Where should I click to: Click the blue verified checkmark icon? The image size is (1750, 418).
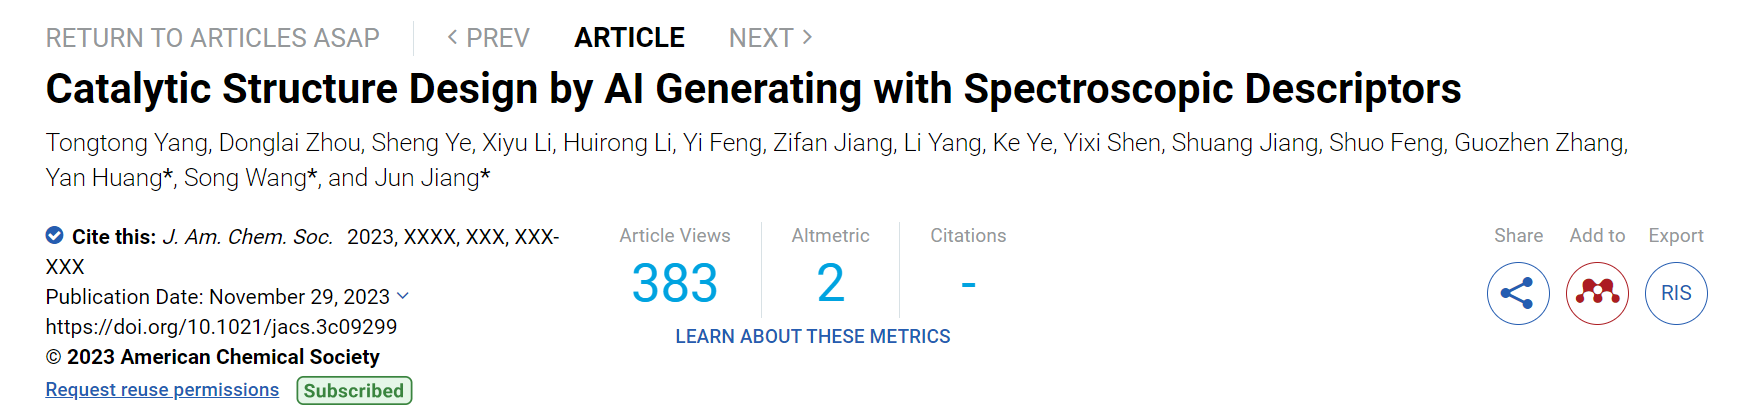(x=55, y=235)
